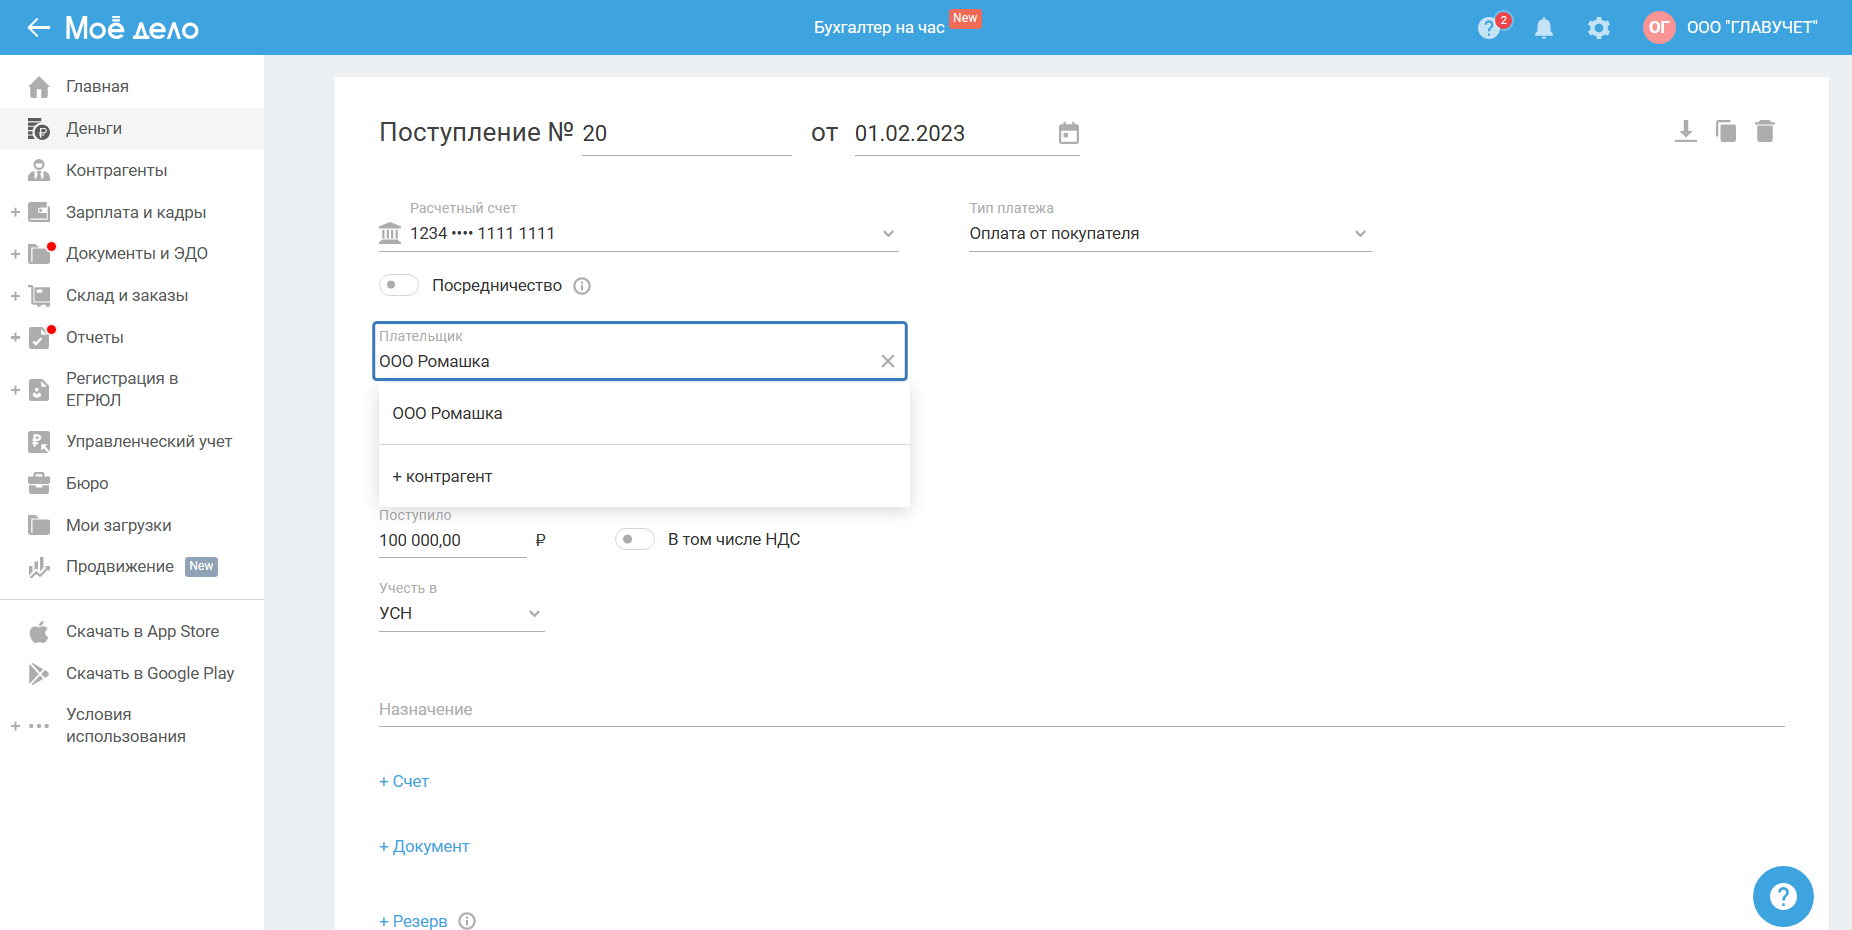Screen dimensions: 1852x930
Task: Open settings gear in header
Action: point(1598,28)
